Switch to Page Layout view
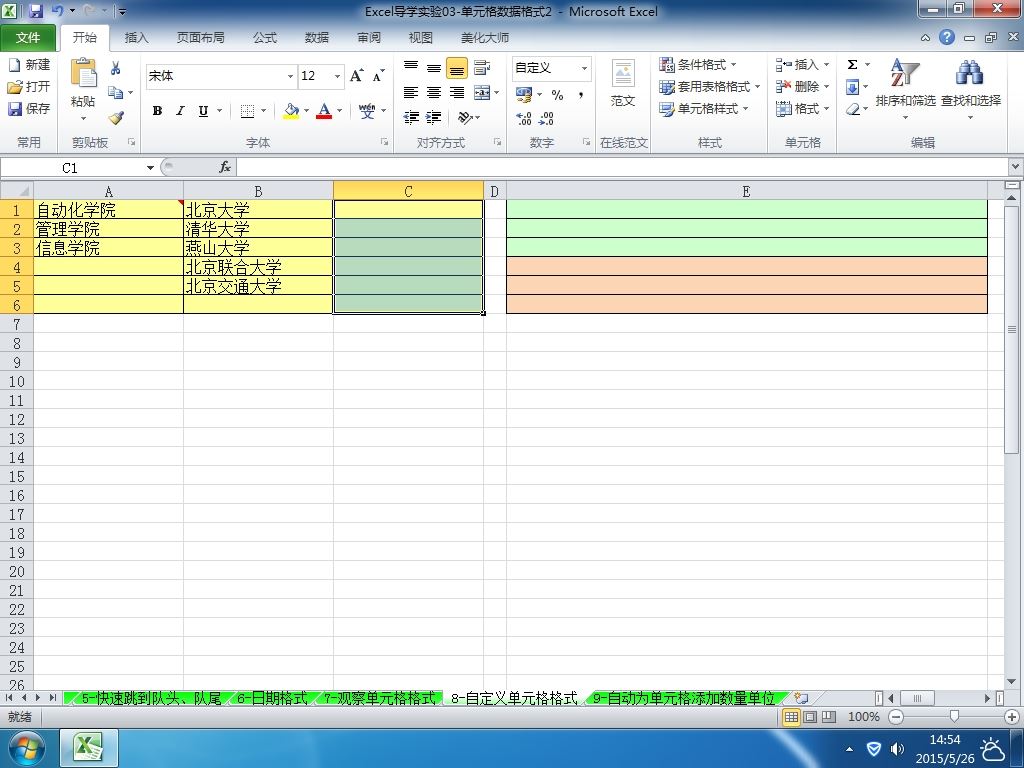This screenshot has width=1024, height=768. 810,717
